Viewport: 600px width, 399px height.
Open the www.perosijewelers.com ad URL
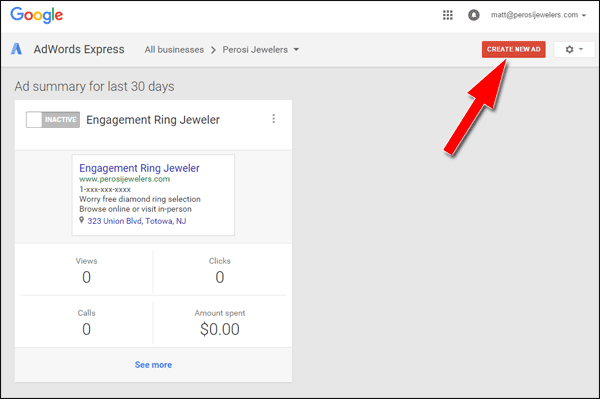coord(124,179)
